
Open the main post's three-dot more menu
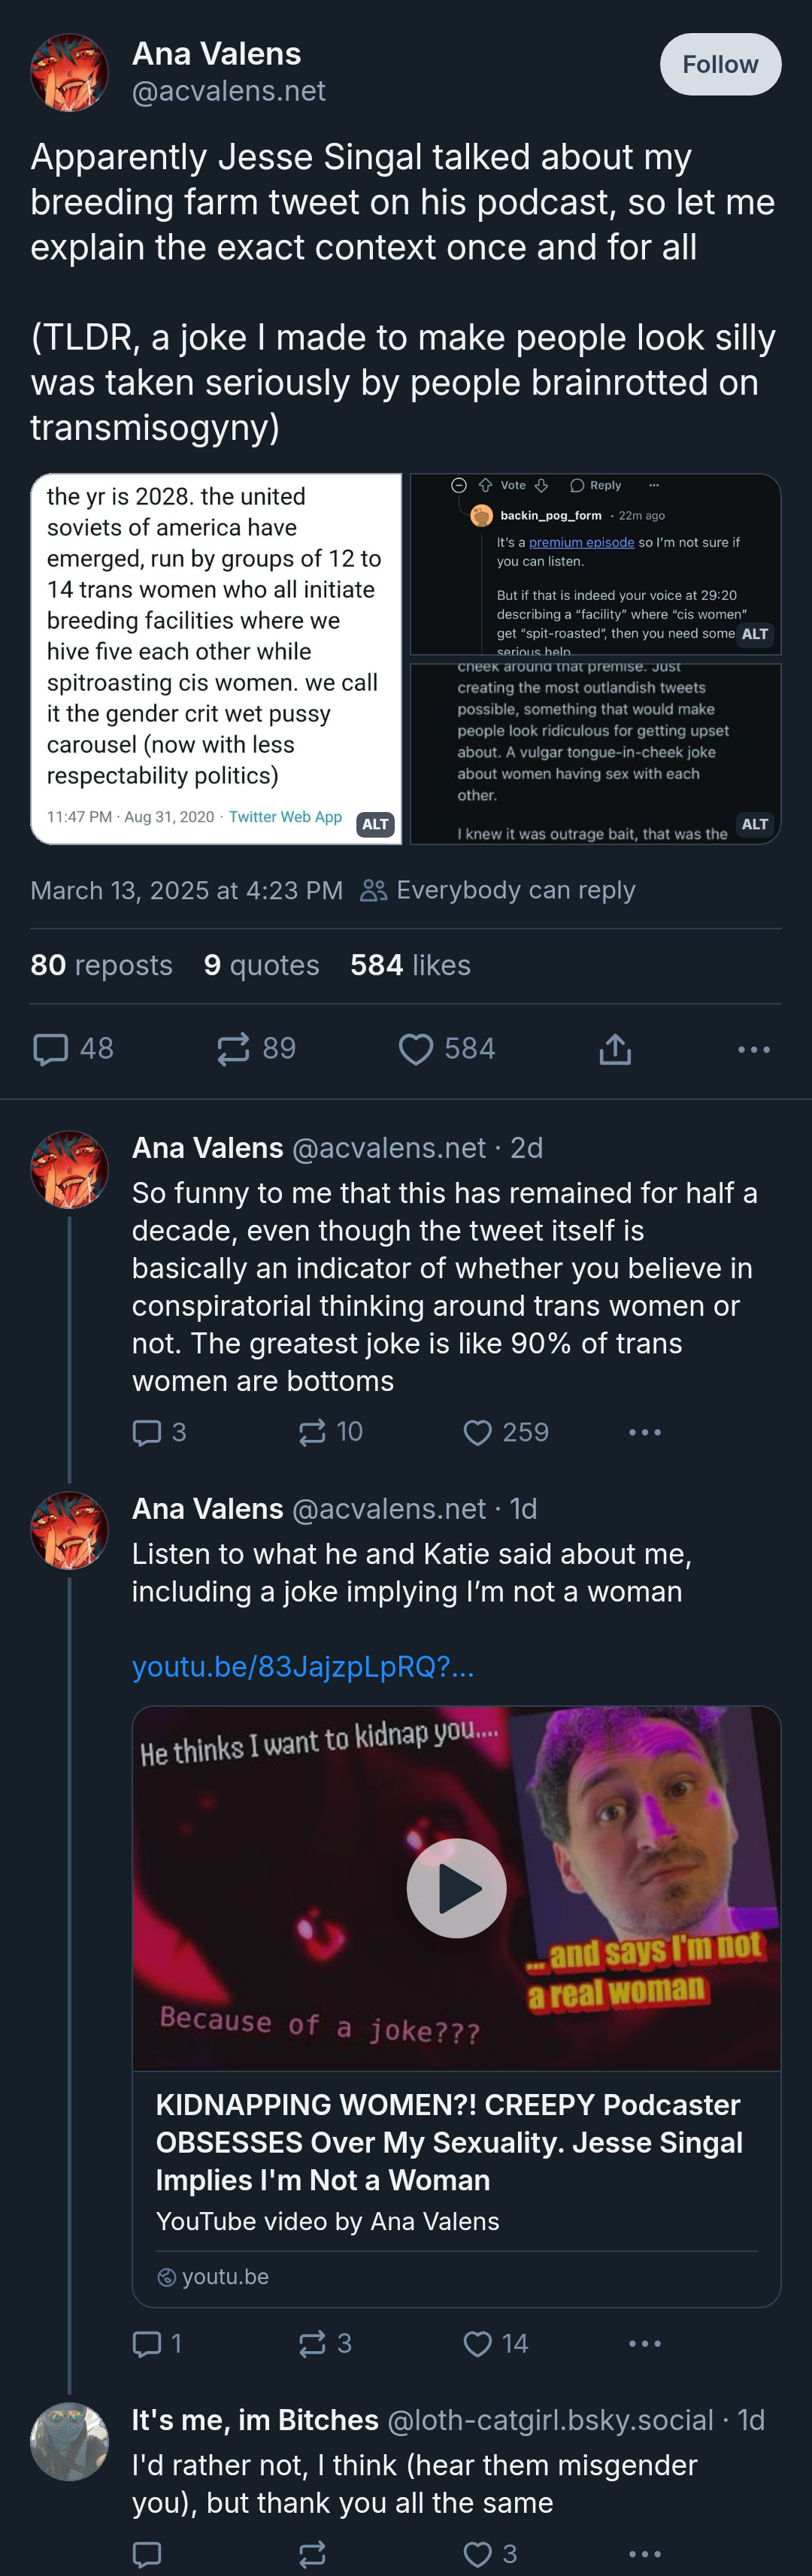click(753, 1049)
